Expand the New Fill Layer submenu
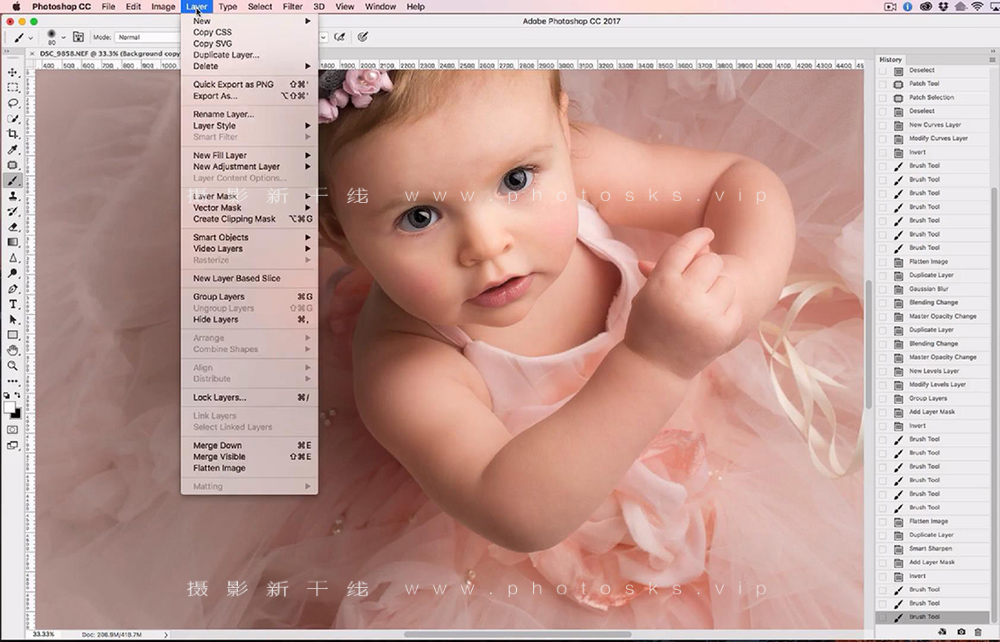 (x=249, y=155)
